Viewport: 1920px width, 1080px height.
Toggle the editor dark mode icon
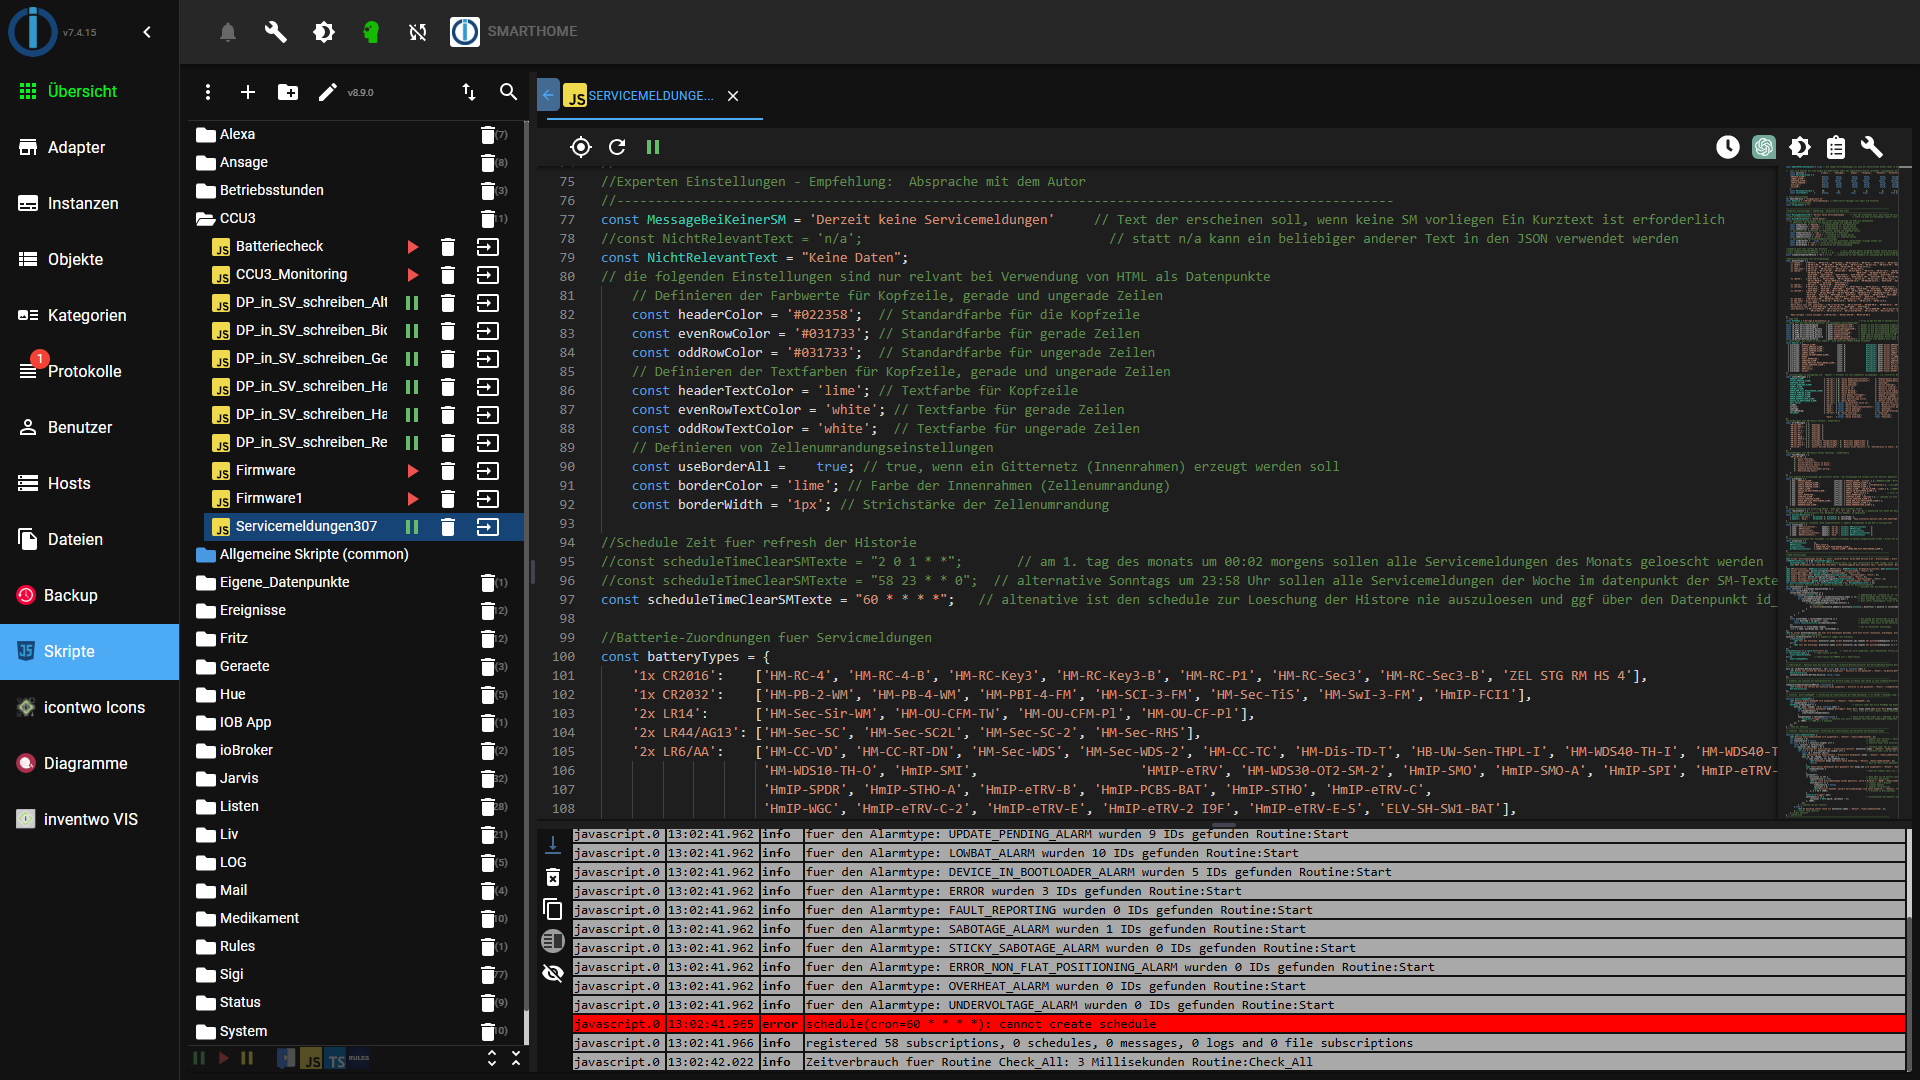(1800, 147)
